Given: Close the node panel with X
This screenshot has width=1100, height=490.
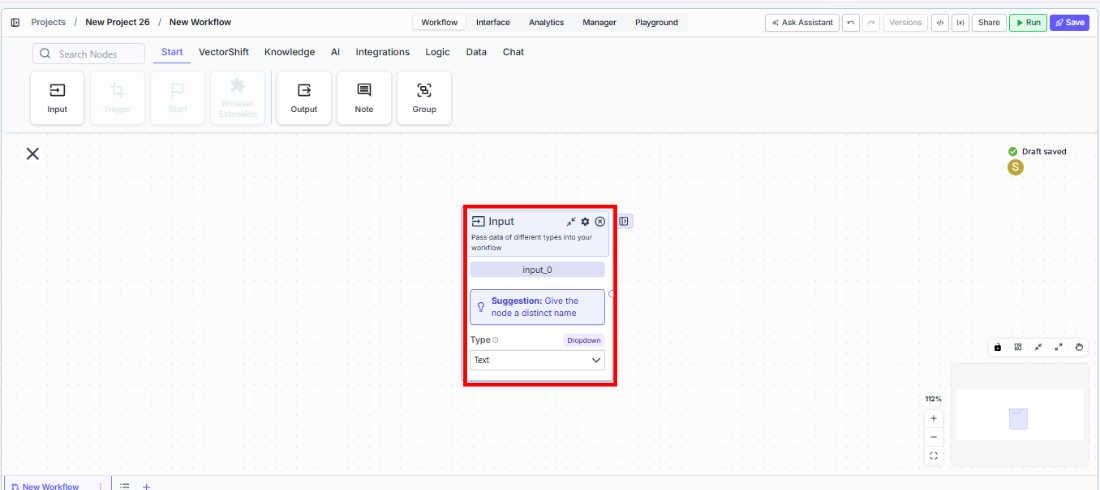Looking at the screenshot, I should [32, 154].
